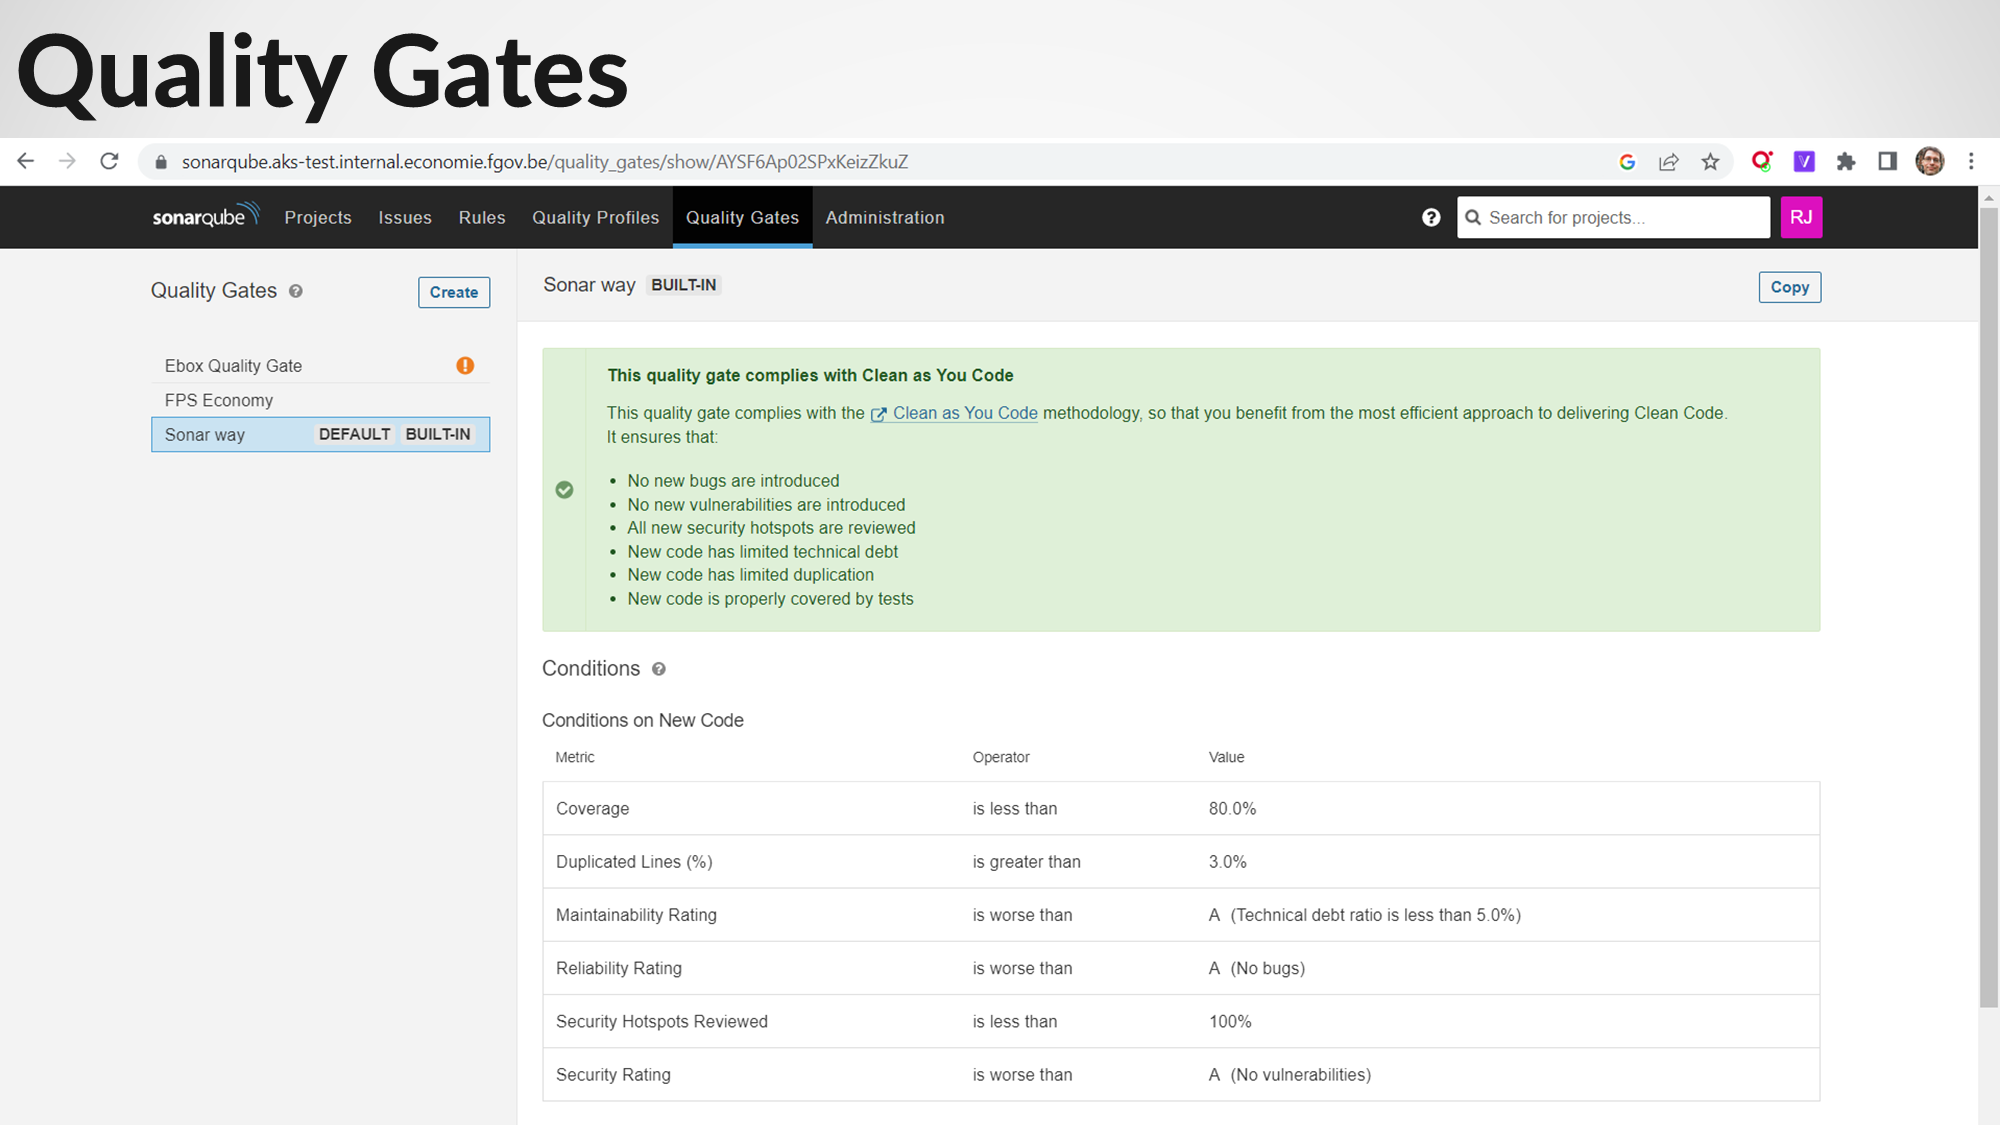Screen dimensions: 2000x1125
Task: Toggle the browser side panel icon
Action: pos(1887,161)
